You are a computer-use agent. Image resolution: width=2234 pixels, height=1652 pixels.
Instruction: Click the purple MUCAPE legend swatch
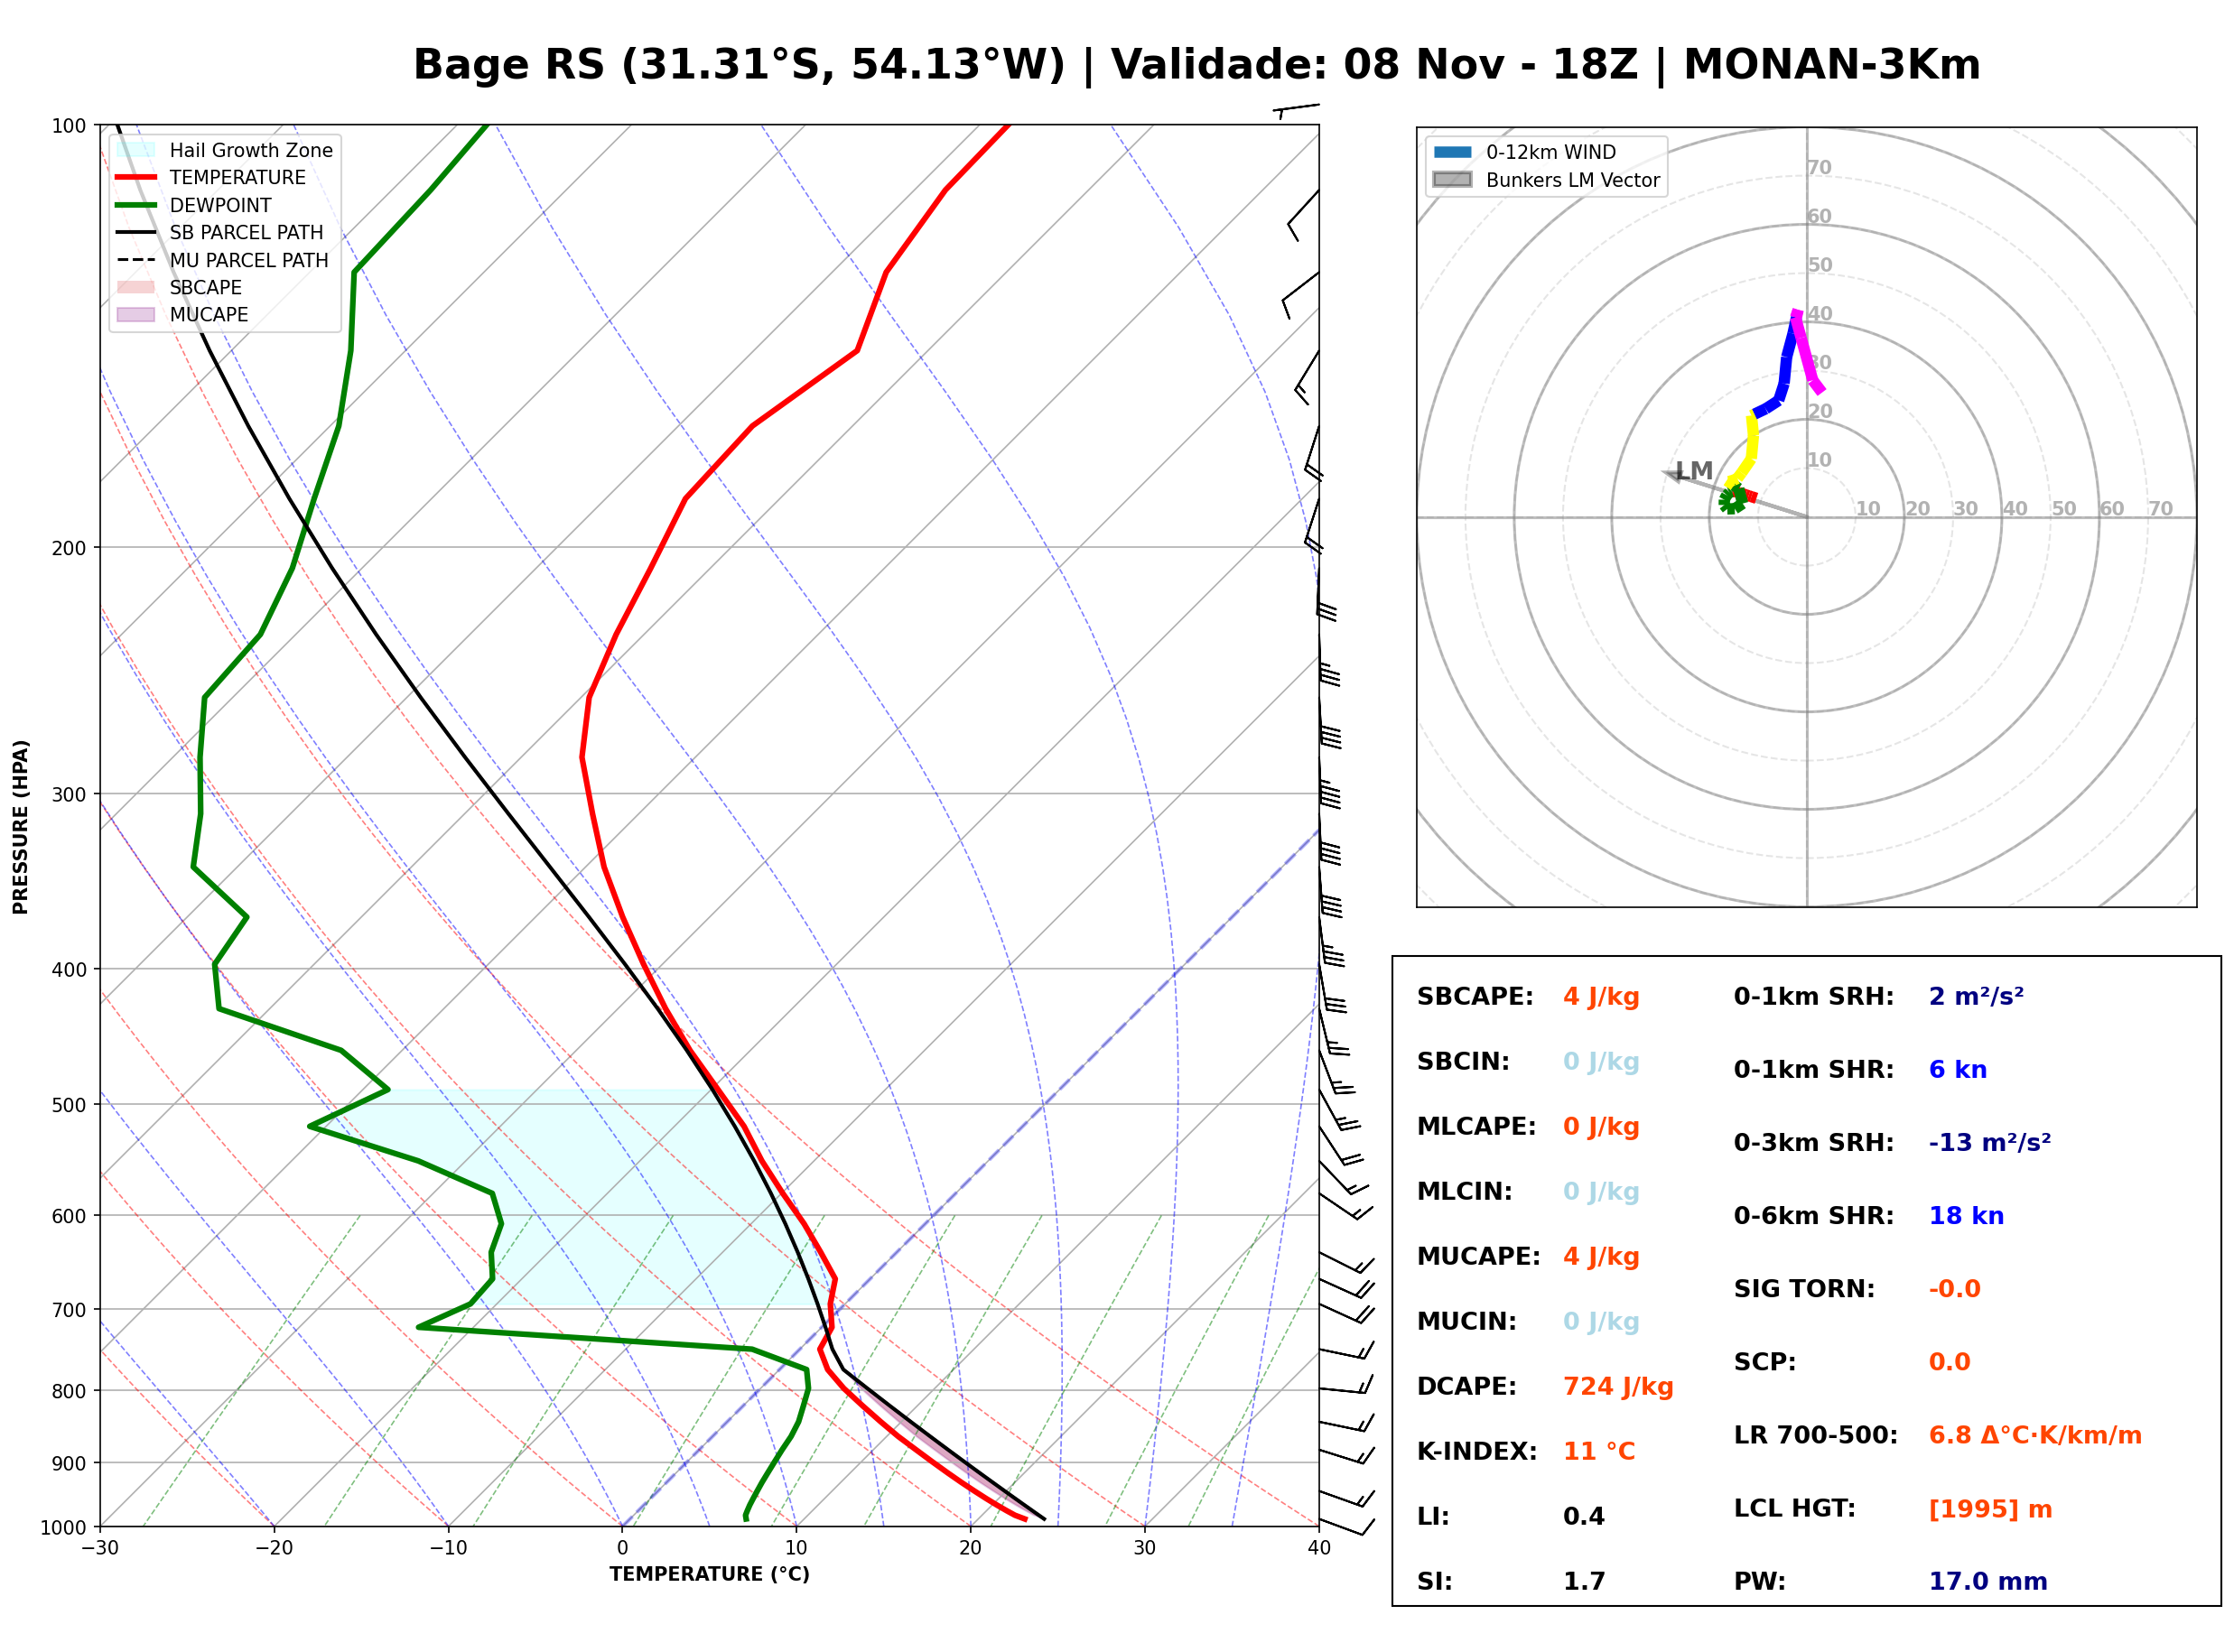coord(136,314)
